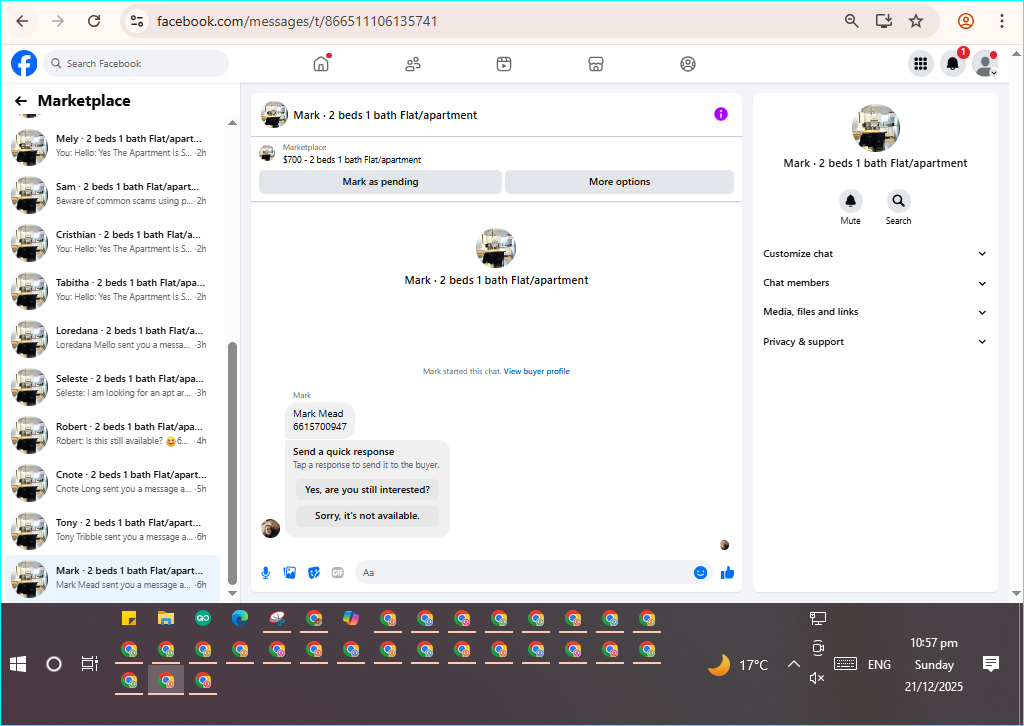The width and height of the screenshot is (1024, 726).
Task: Show hidden system tray icons
Action: coord(793,665)
